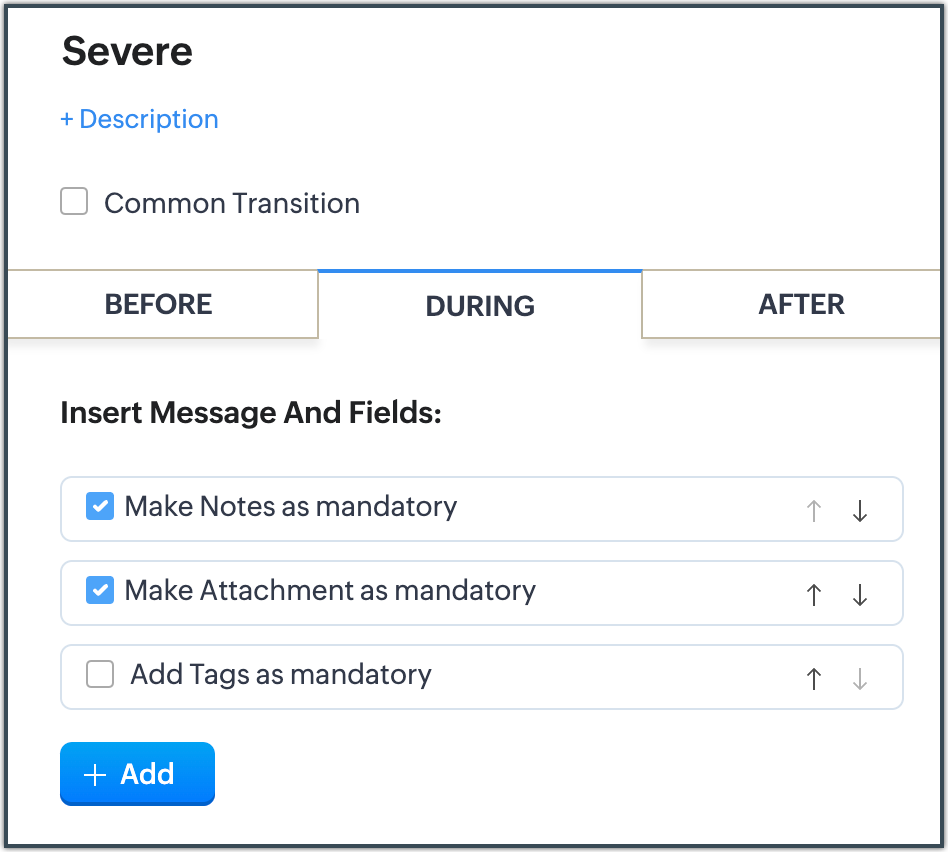Click the Make Attachment as mandatory label
Image resolution: width=948 pixels, height=852 pixels.
330,591
